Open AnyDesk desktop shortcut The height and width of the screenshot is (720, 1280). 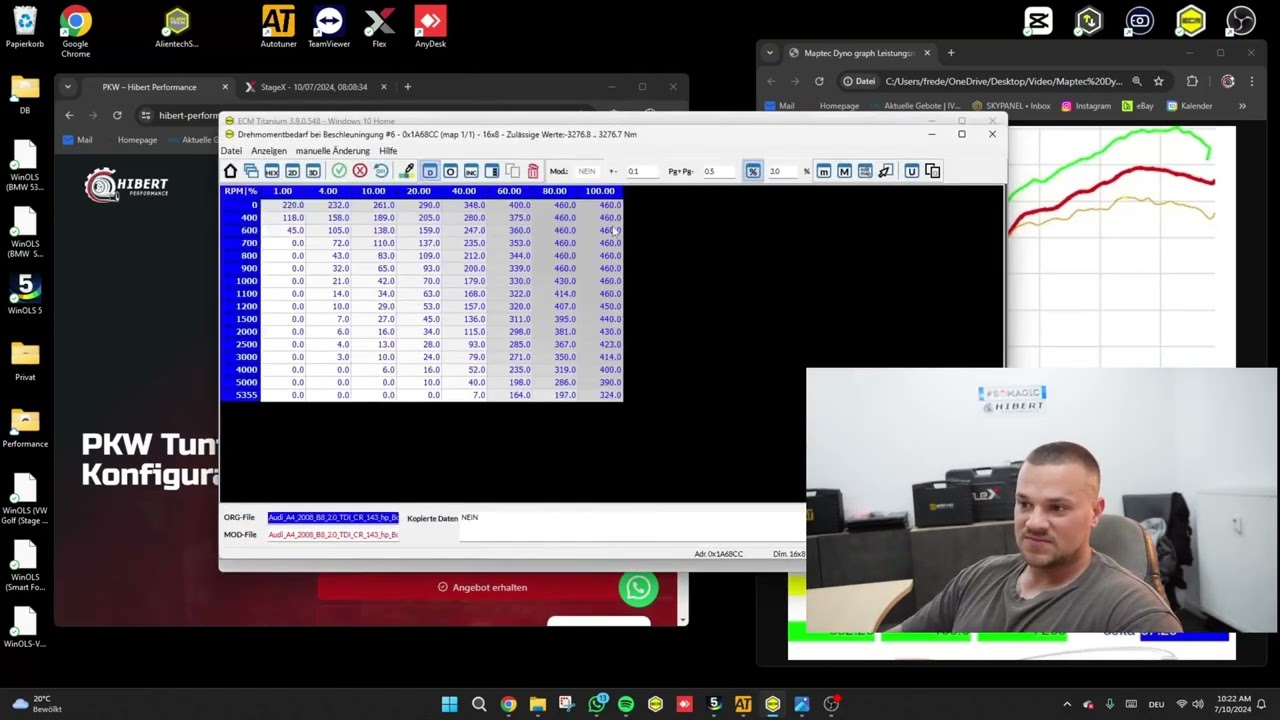pos(430,27)
